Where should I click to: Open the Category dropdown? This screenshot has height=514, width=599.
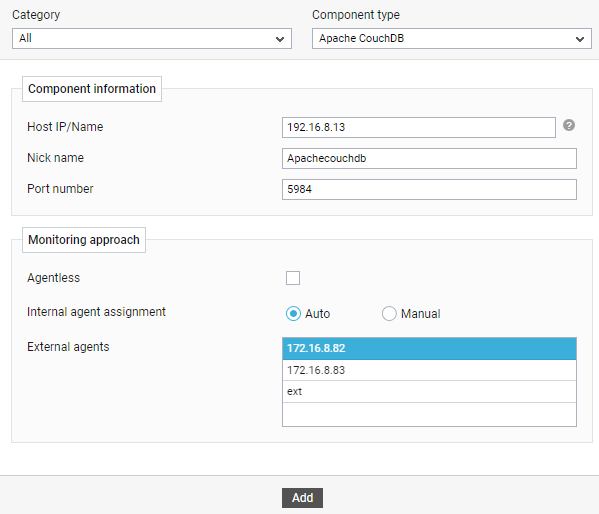[x=152, y=38]
